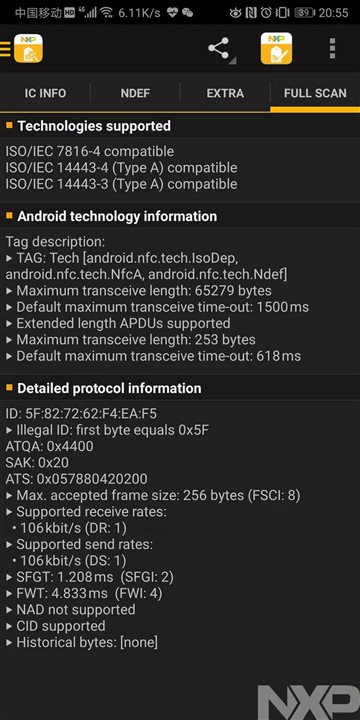Tap the battery indicator in status bar

[x=304, y=12]
